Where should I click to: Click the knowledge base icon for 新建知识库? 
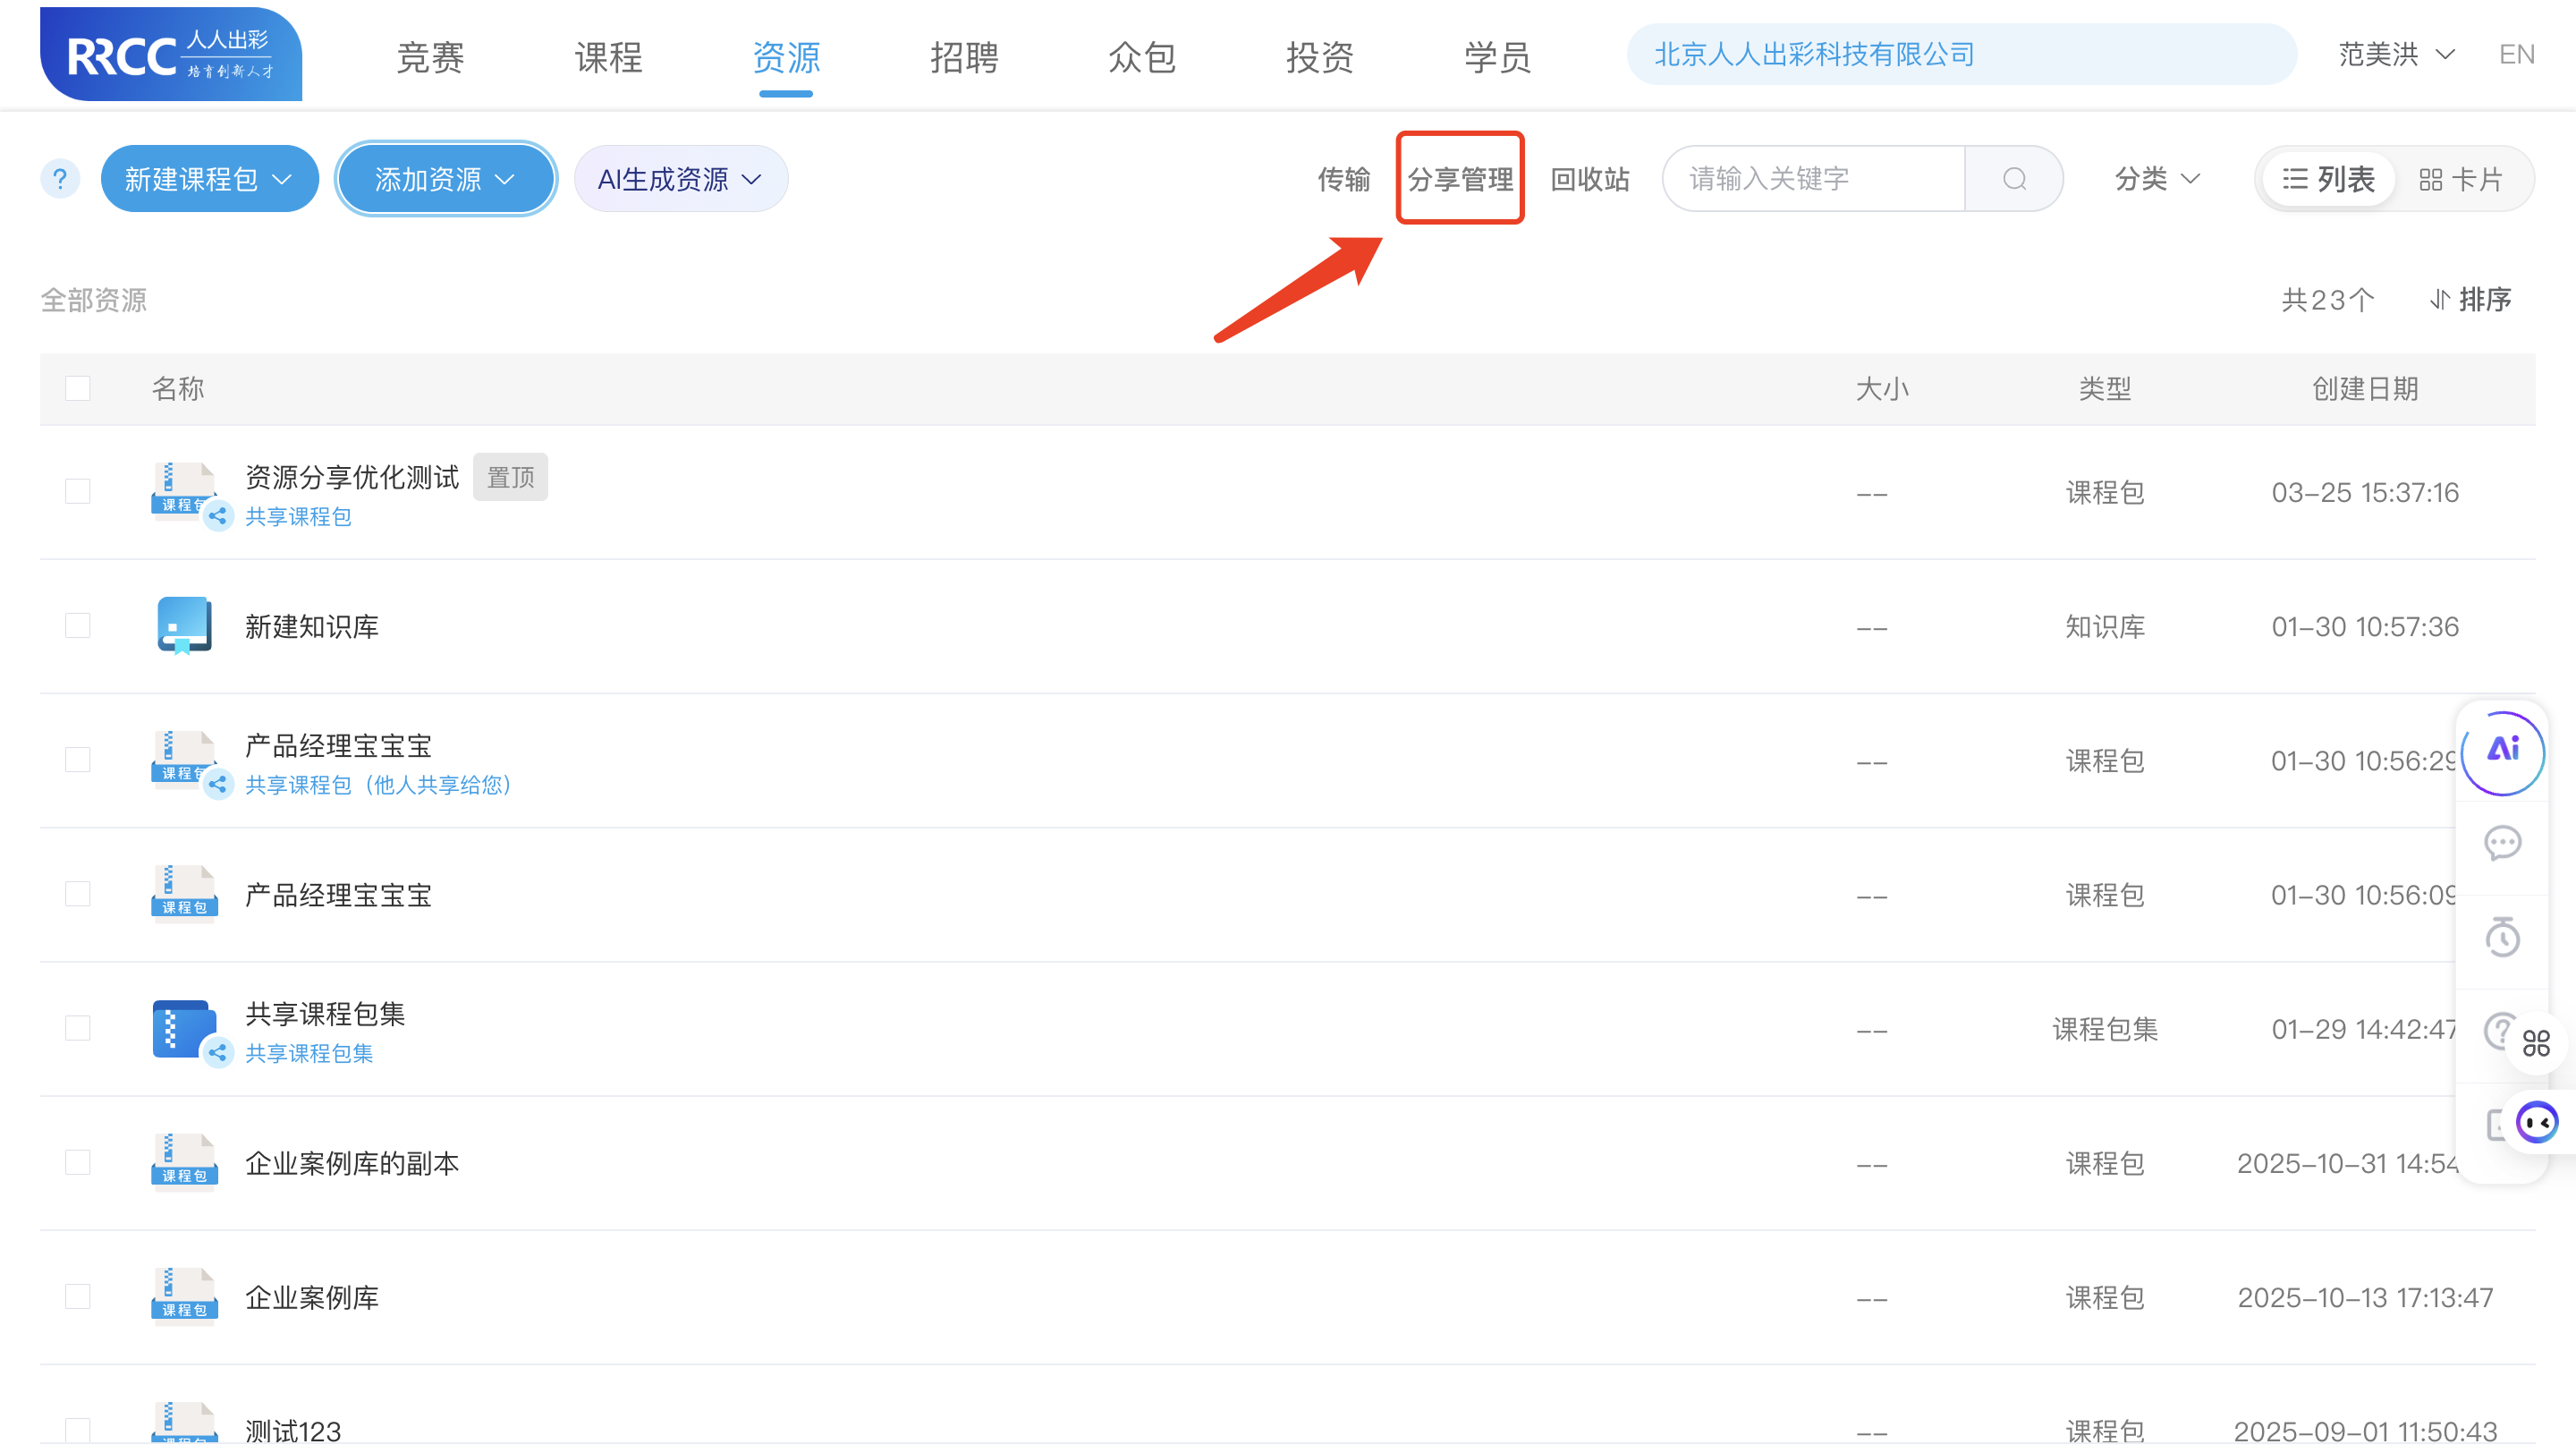184,626
